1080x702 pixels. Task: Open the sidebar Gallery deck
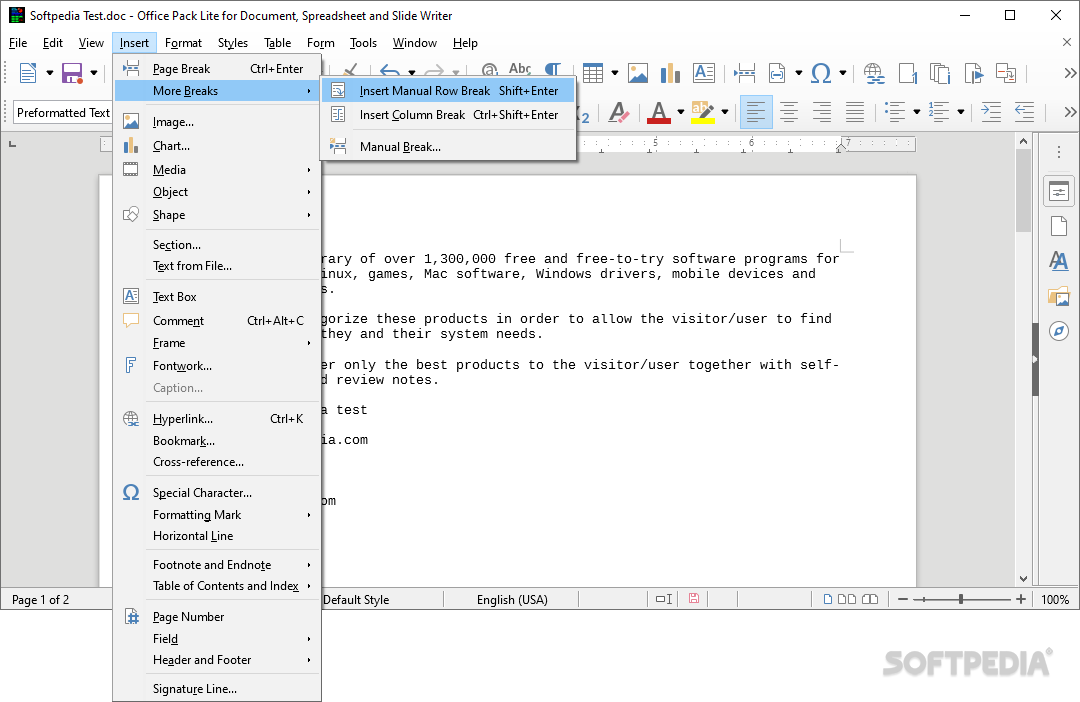pos(1059,296)
